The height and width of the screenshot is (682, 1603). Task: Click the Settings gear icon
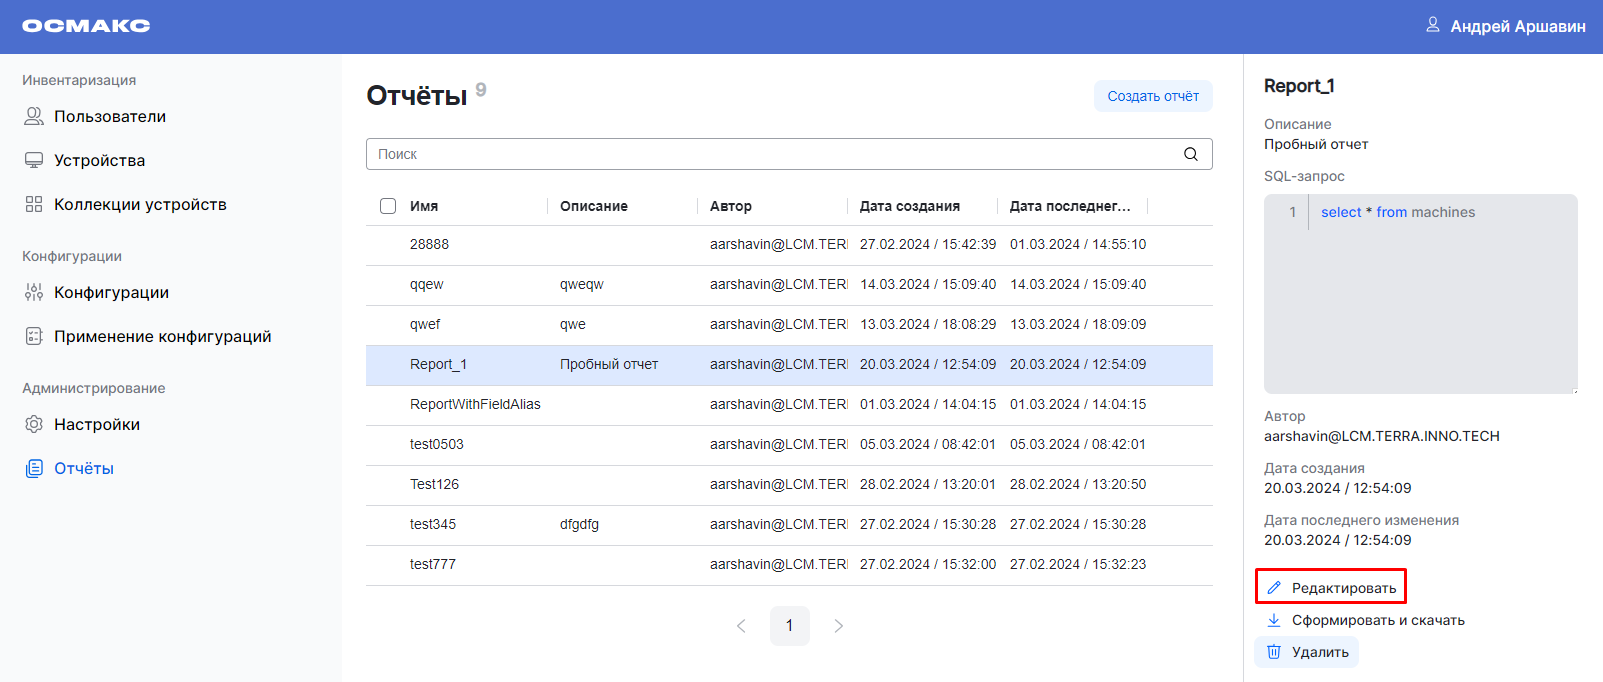pos(34,425)
